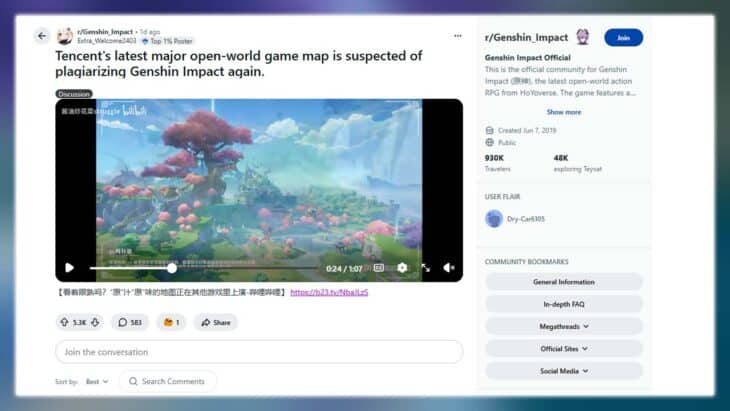
Task: Unmute the video audio
Action: point(449,268)
